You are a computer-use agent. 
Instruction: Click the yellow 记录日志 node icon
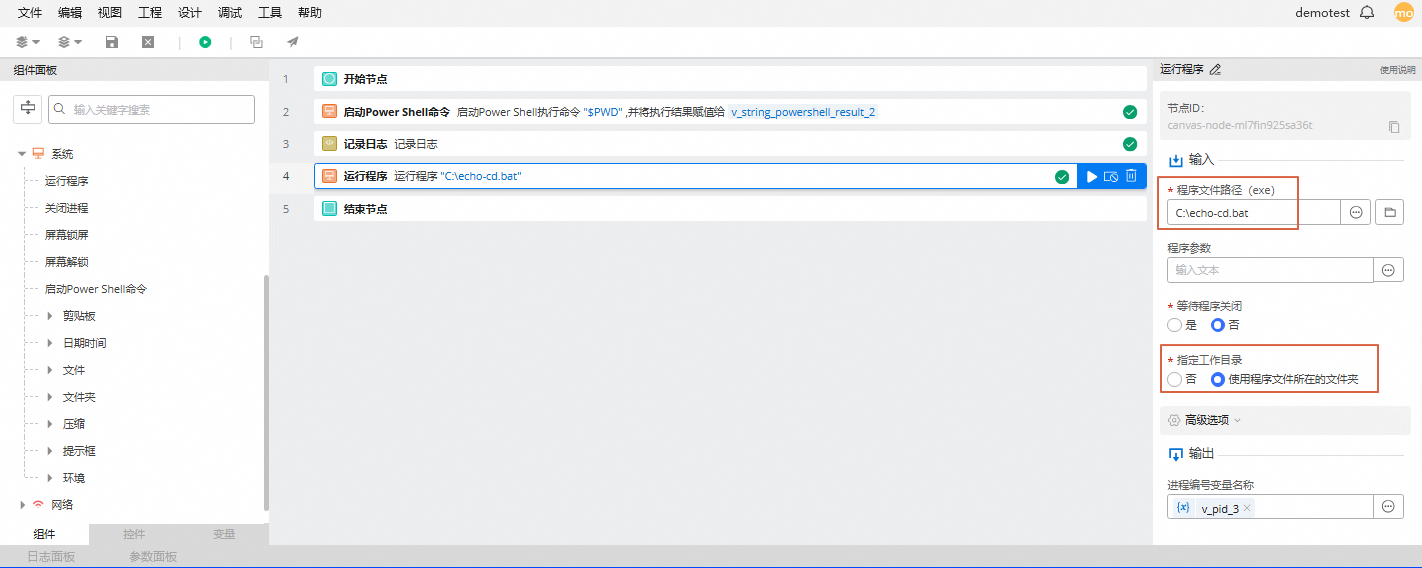point(329,144)
